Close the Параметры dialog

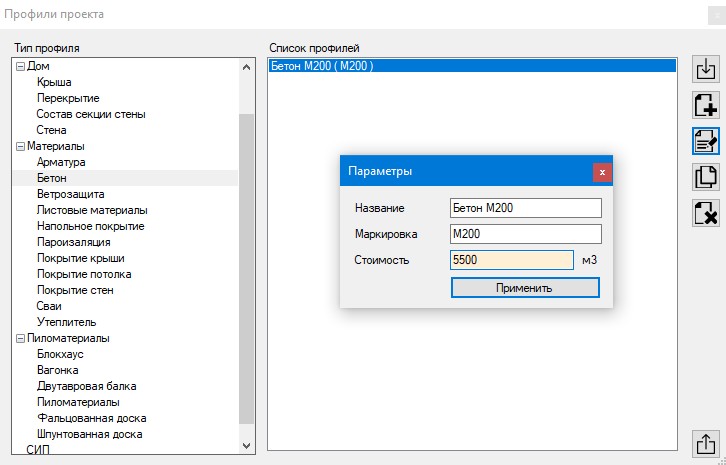[601, 172]
